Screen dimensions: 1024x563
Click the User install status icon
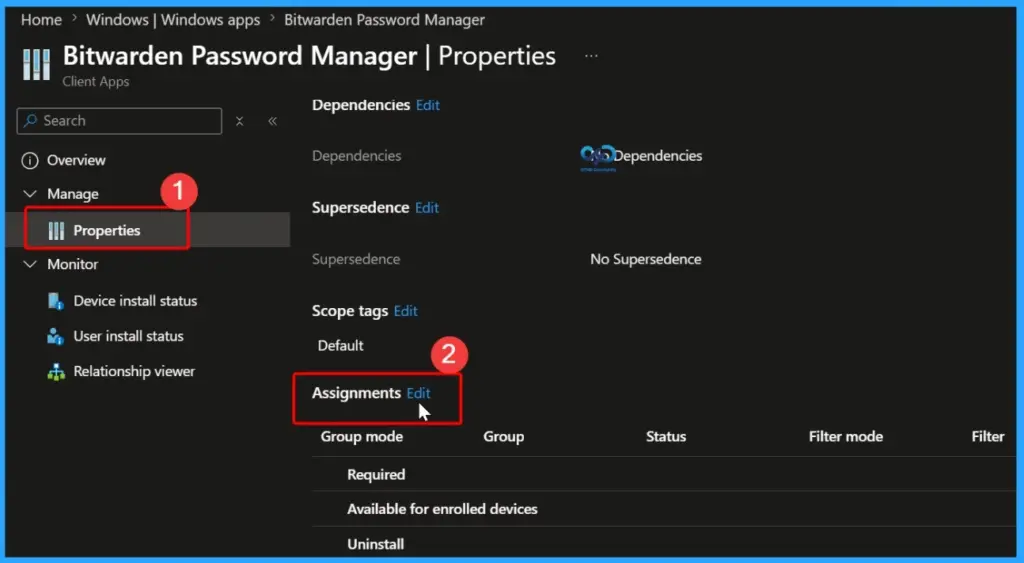point(56,336)
